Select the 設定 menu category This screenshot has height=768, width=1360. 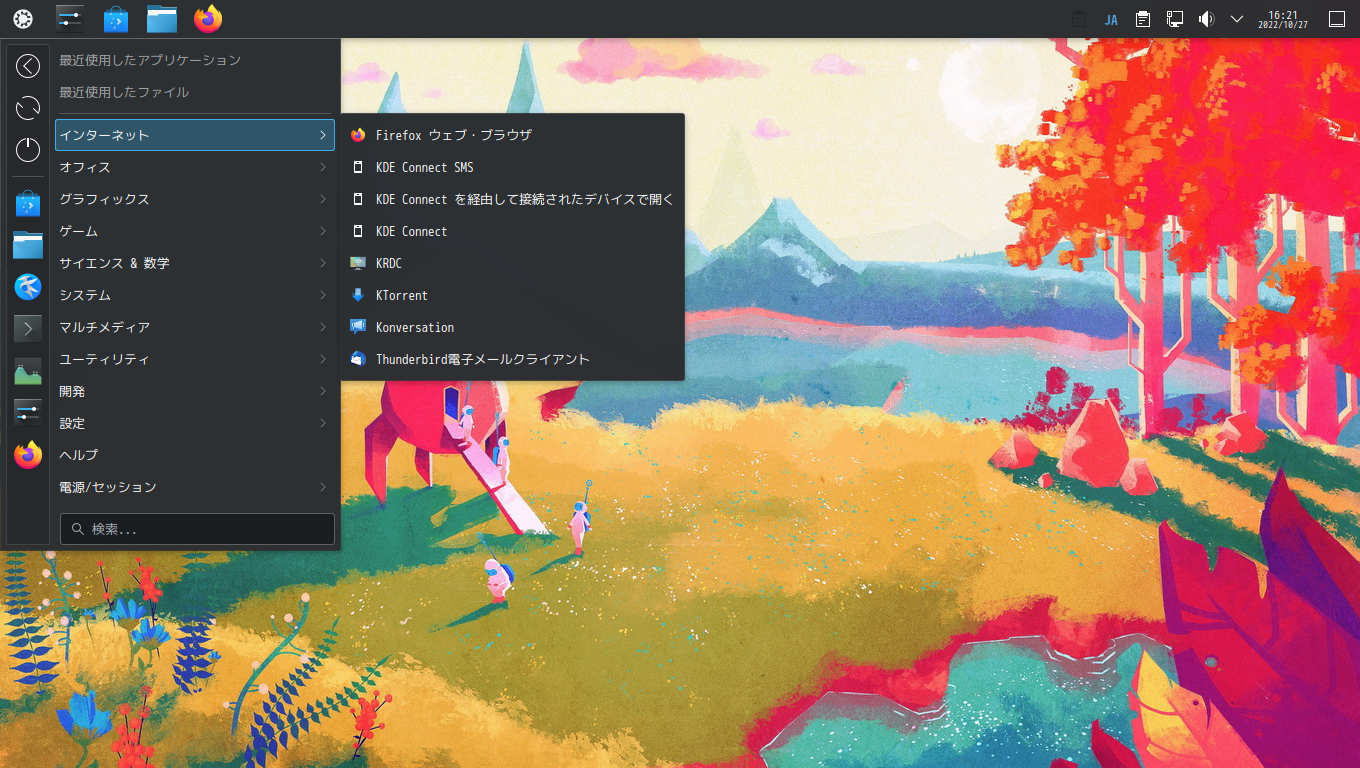[194, 423]
